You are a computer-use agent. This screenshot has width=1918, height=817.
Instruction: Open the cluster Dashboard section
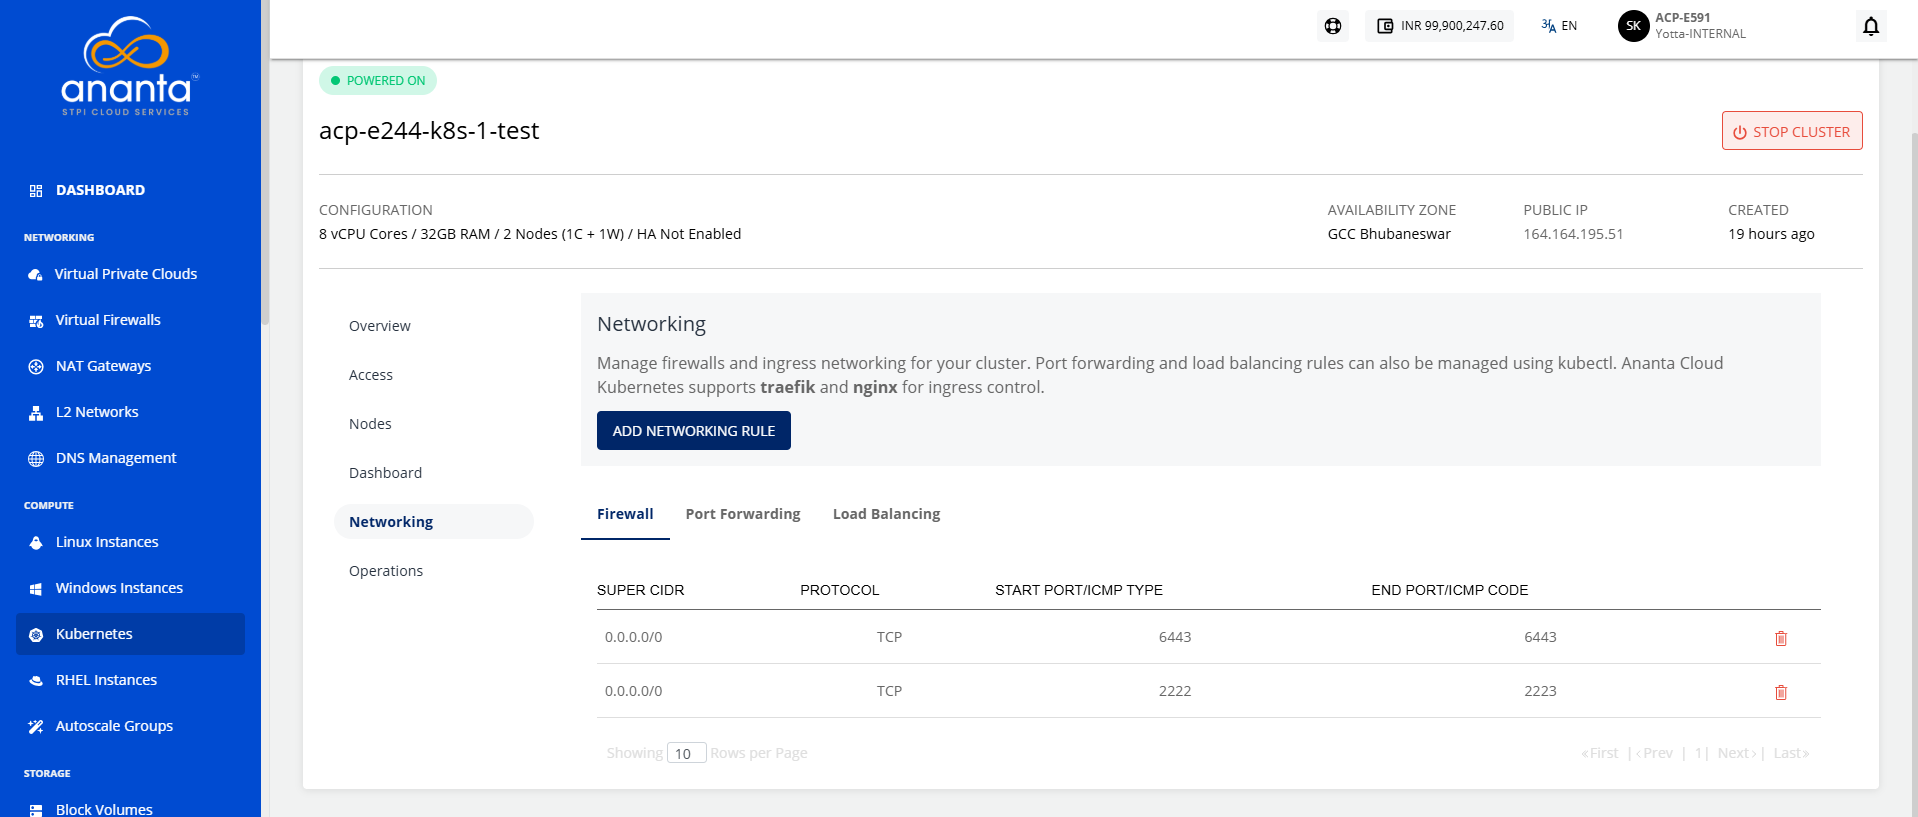click(x=385, y=473)
